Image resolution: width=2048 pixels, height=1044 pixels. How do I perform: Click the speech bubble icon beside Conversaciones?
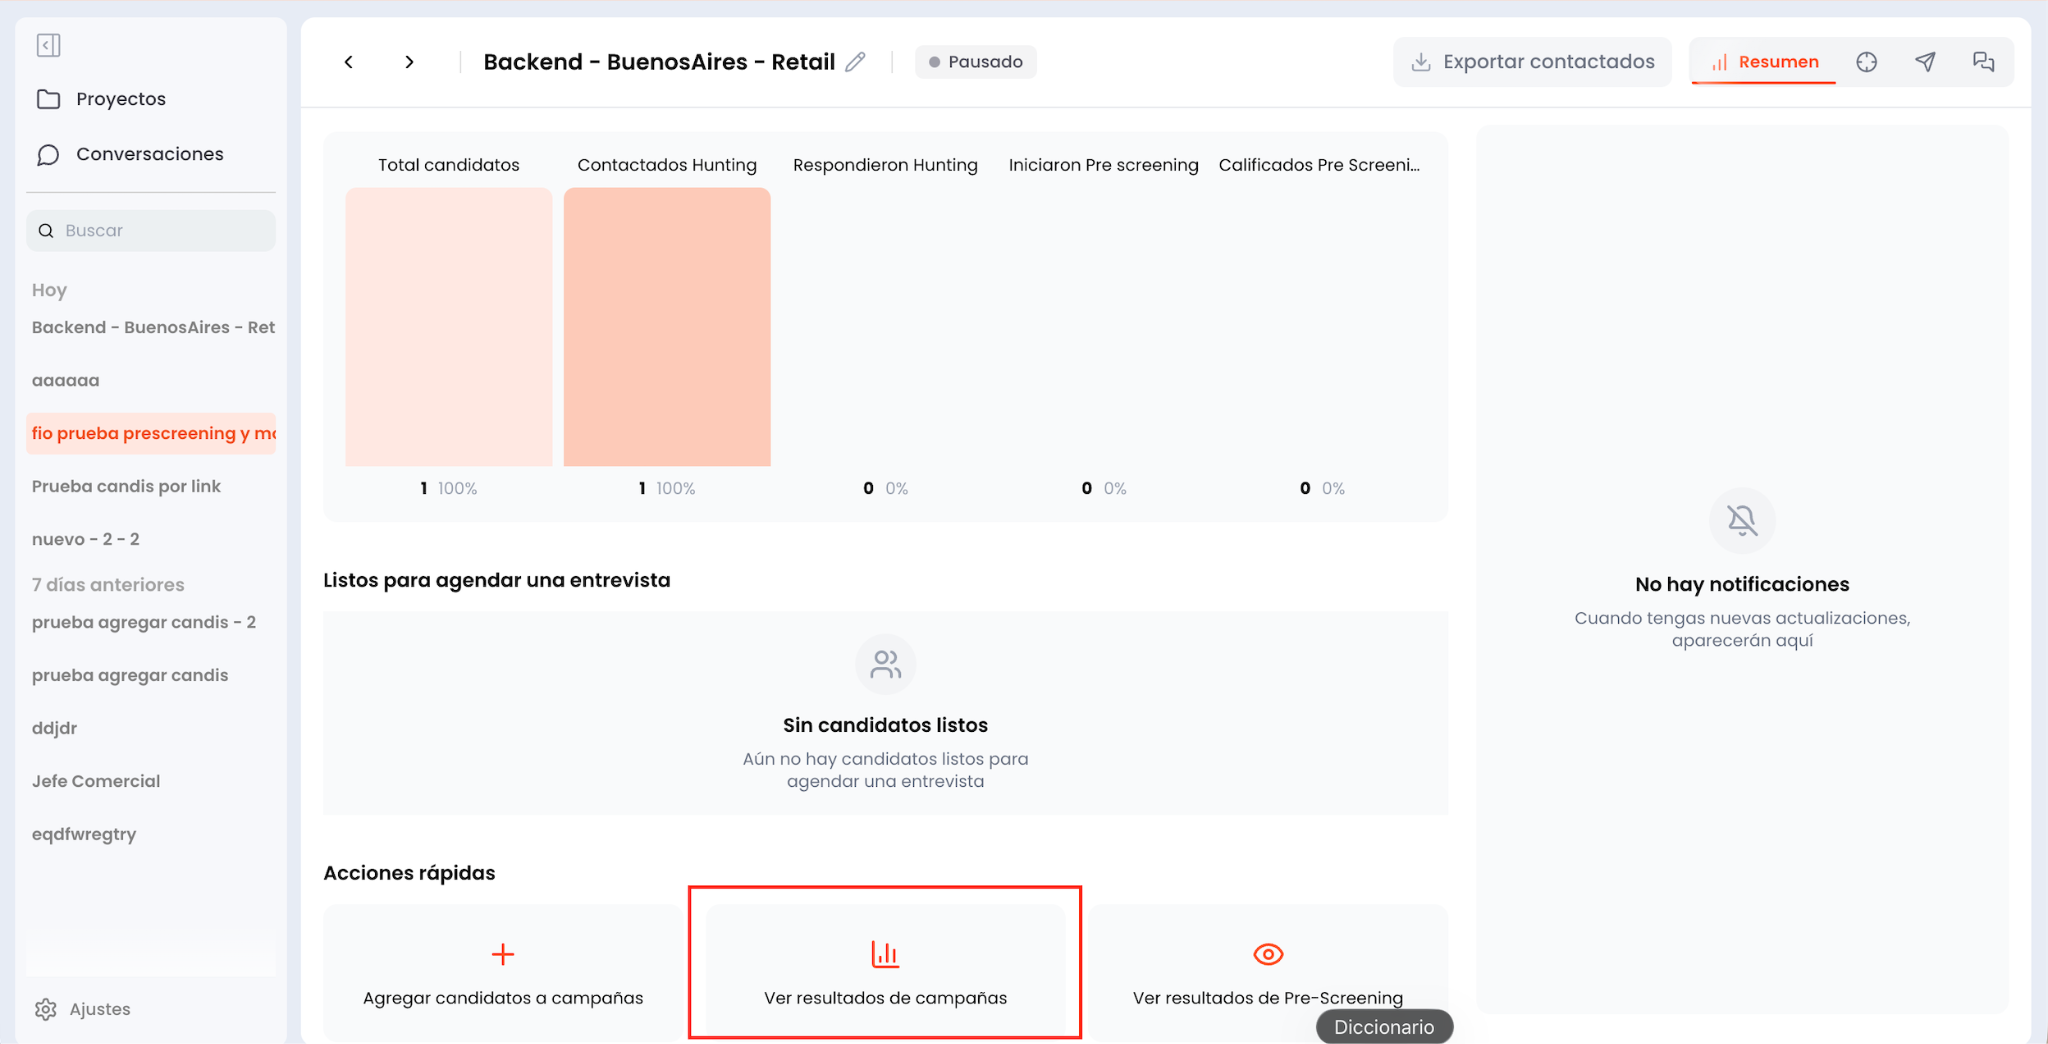click(48, 154)
